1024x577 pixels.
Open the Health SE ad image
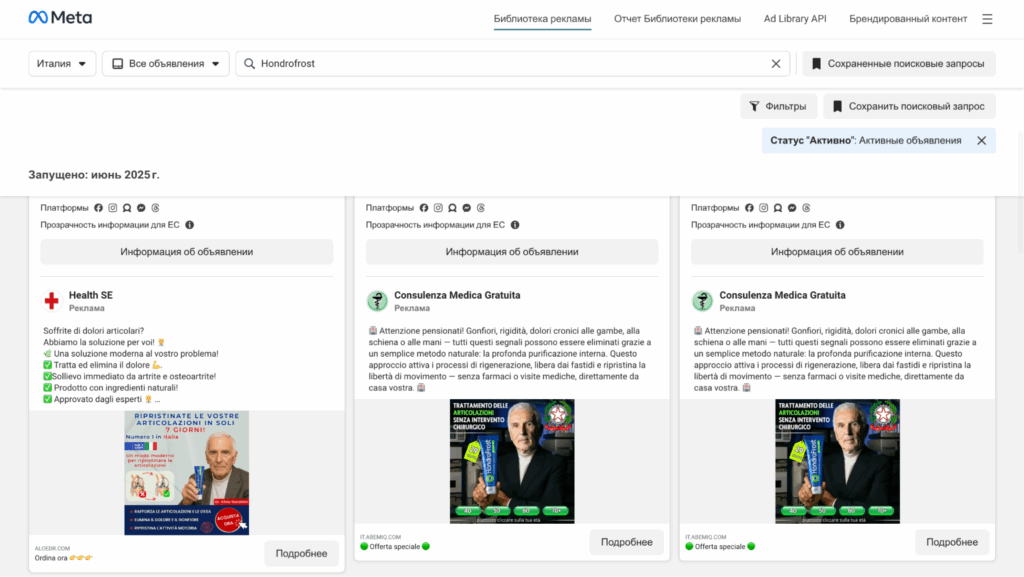point(187,473)
